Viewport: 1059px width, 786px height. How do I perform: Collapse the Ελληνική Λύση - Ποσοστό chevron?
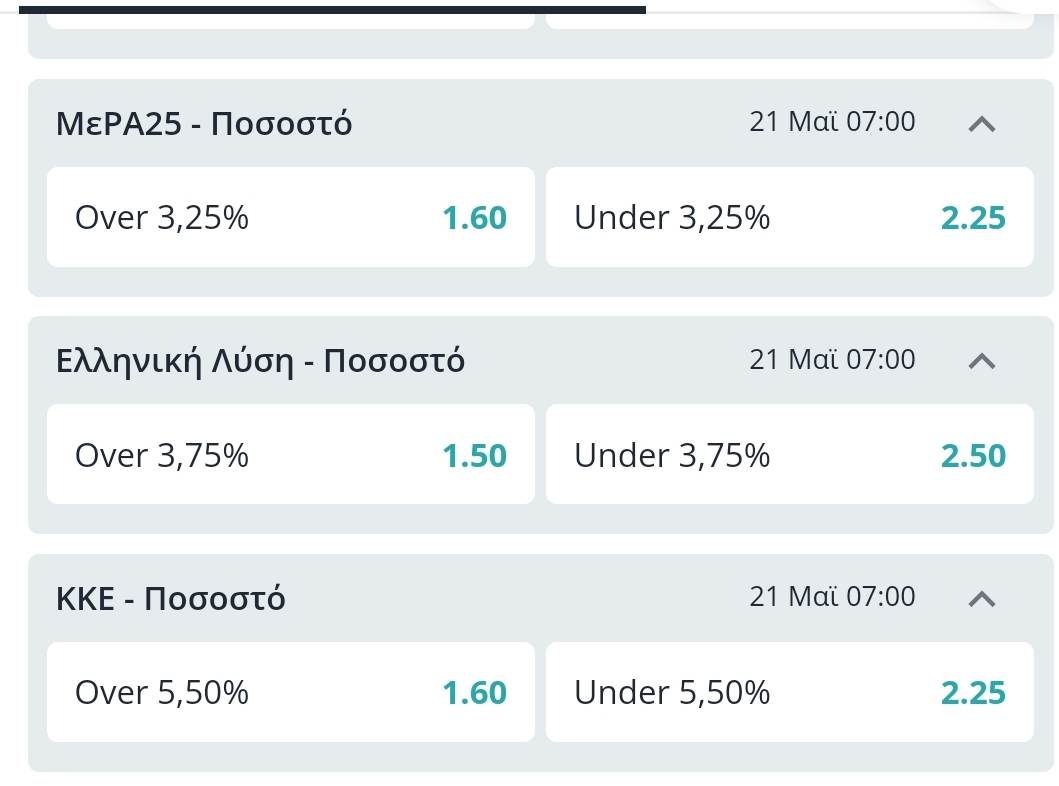pos(982,361)
